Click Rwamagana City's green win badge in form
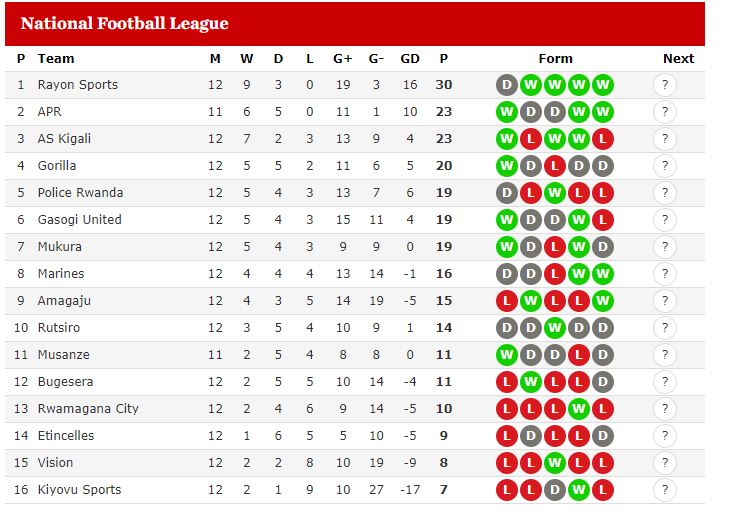 [x=579, y=409]
